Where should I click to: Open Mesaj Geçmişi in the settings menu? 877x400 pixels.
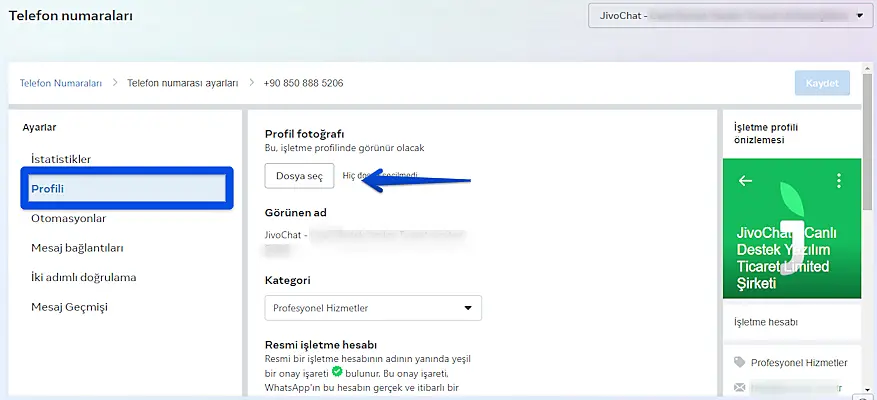(69, 307)
